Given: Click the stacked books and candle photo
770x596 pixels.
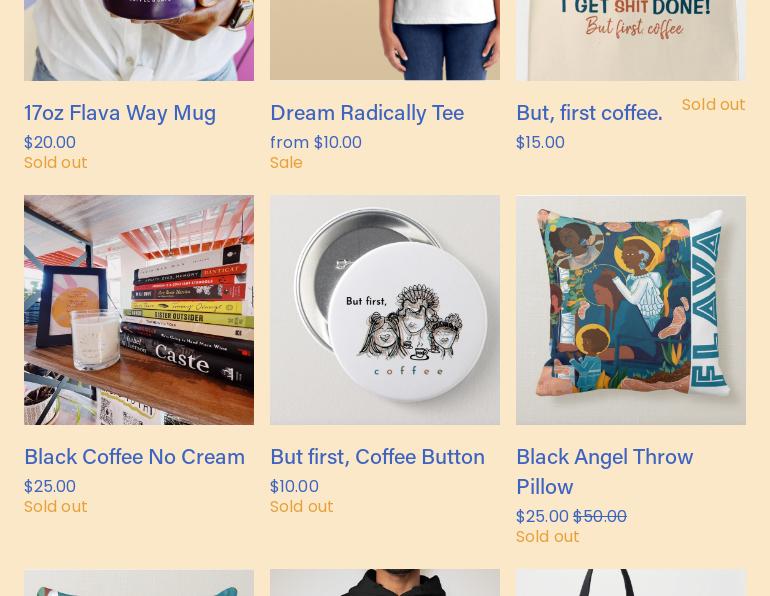Looking at the screenshot, I should pyautogui.click(x=139, y=310).
